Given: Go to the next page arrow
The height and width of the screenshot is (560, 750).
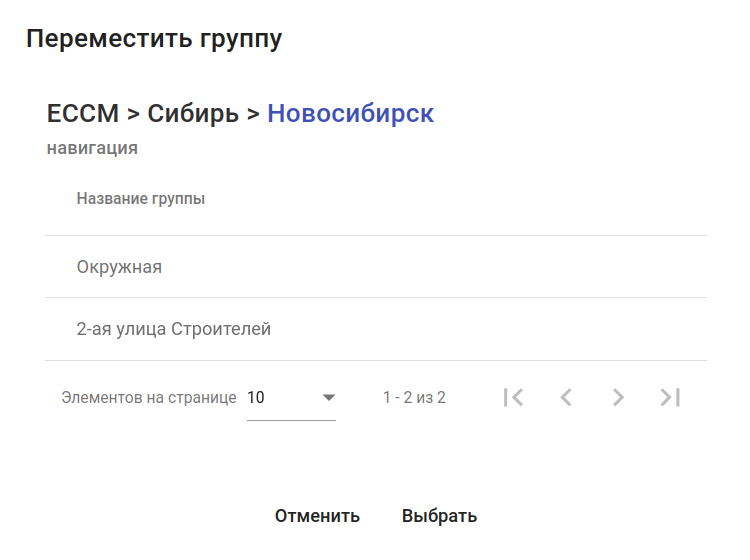Looking at the screenshot, I should point(618,397).
